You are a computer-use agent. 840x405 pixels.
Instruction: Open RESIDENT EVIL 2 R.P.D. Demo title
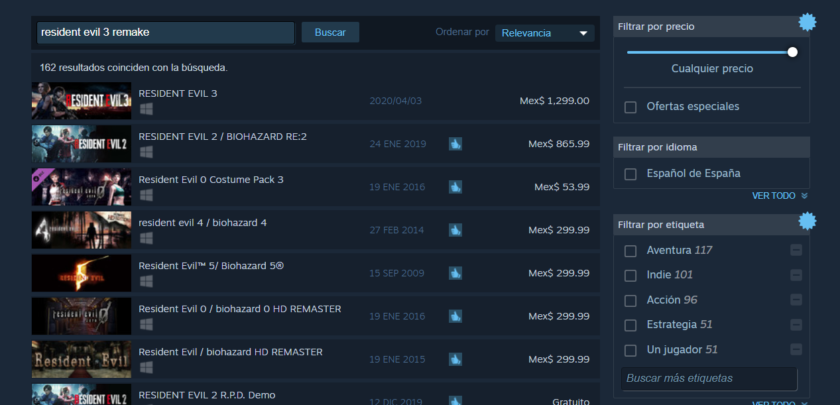pos(207,395)
